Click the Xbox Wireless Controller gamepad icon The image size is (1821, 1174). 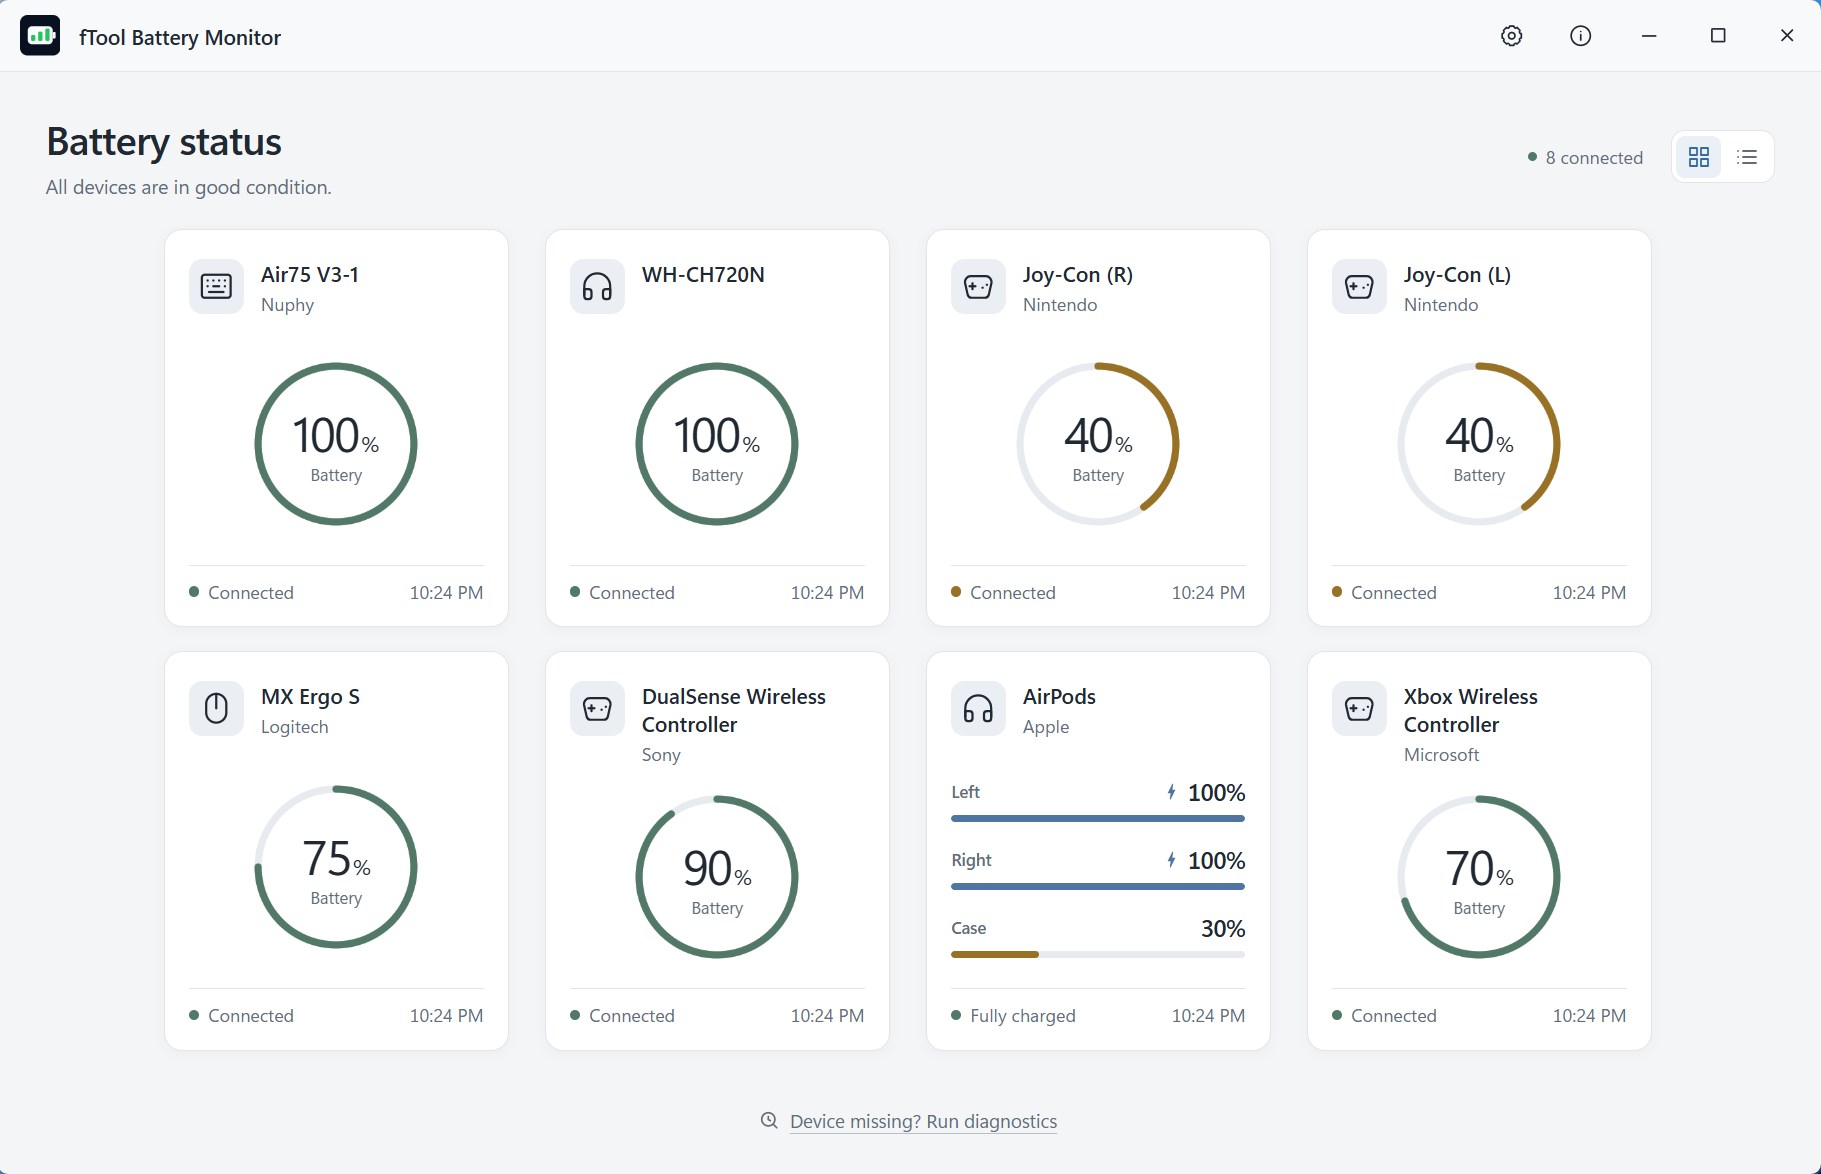(1359, 709)
